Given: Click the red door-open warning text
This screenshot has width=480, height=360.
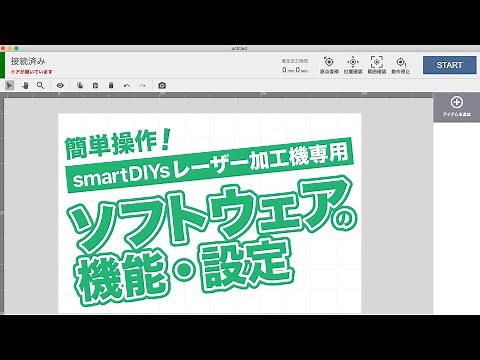Looking at the screenshot, I should point(32,72).
